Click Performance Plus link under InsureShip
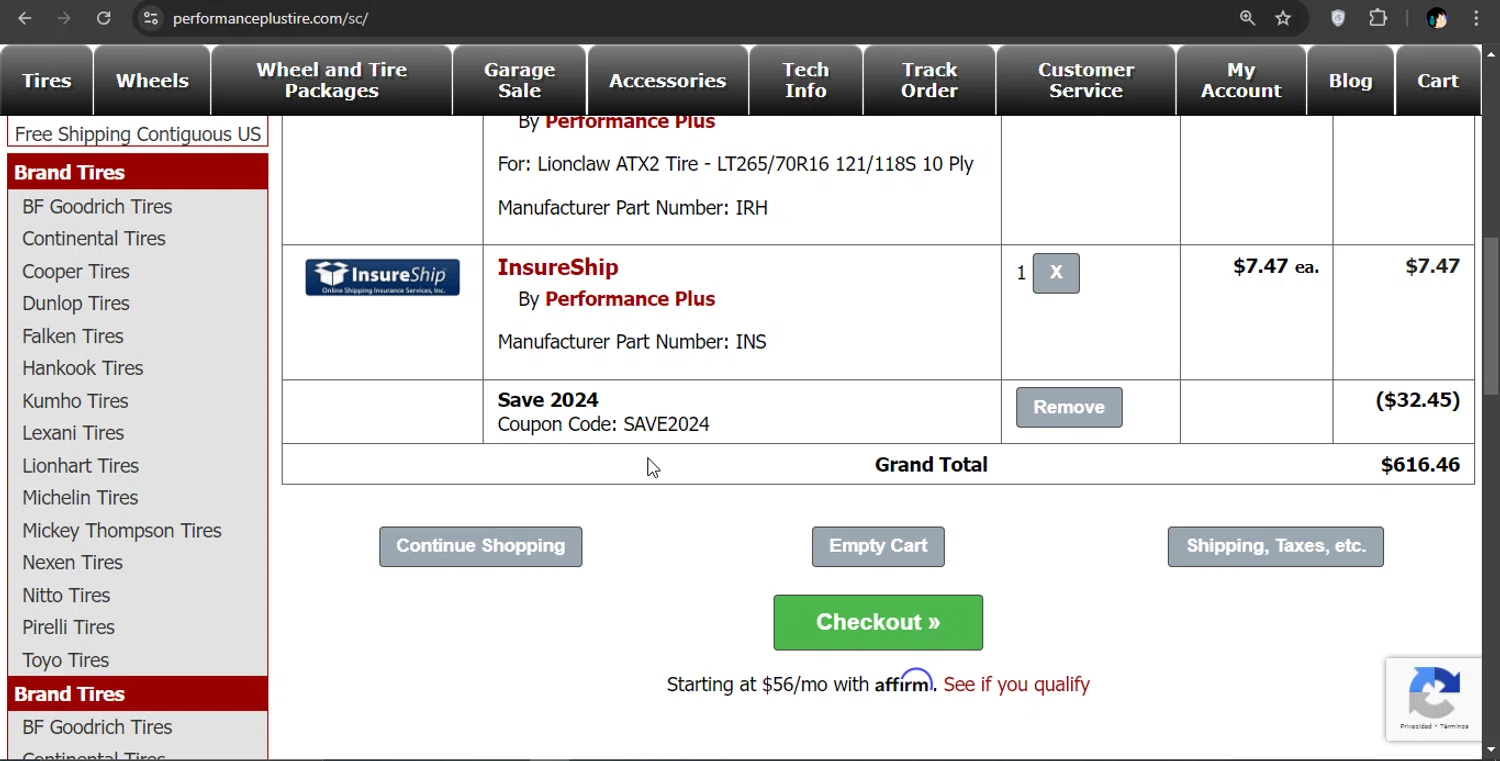Screen dimensions: 1500x761 pos(630,299)
